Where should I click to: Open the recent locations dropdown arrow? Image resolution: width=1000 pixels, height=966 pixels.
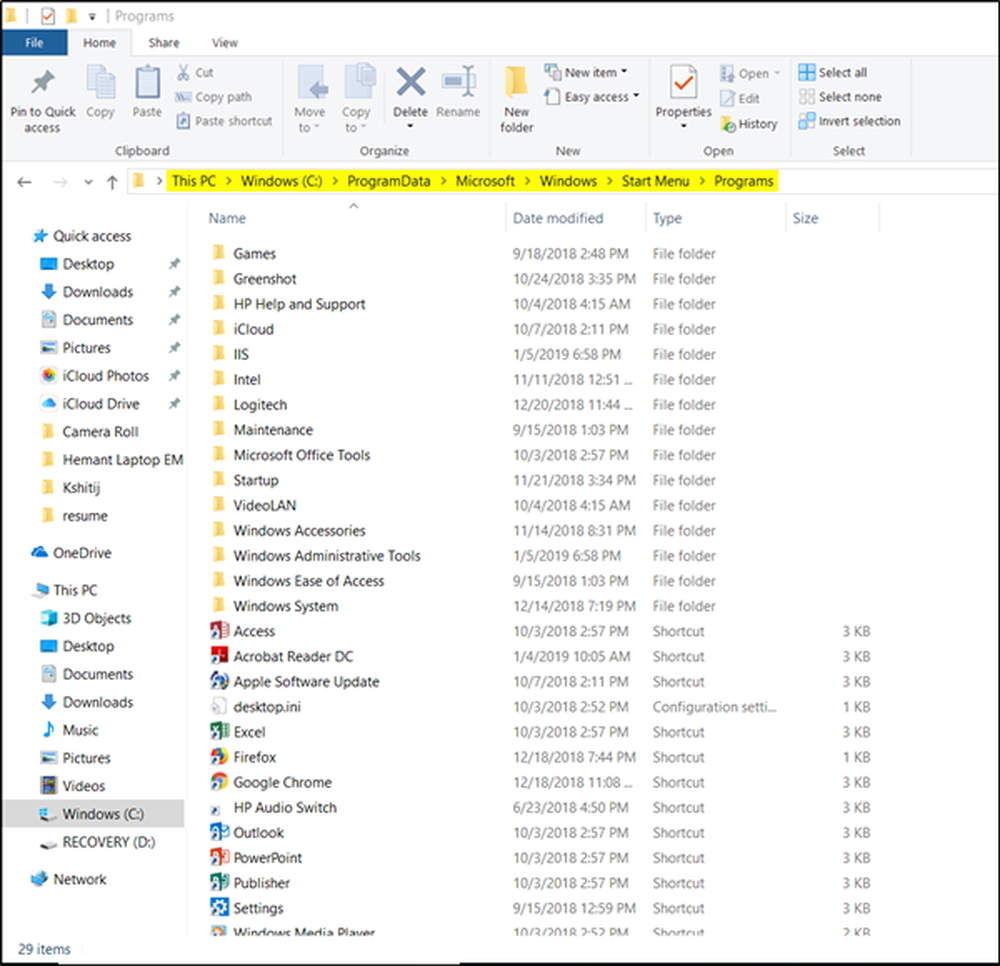pos(88,182)
